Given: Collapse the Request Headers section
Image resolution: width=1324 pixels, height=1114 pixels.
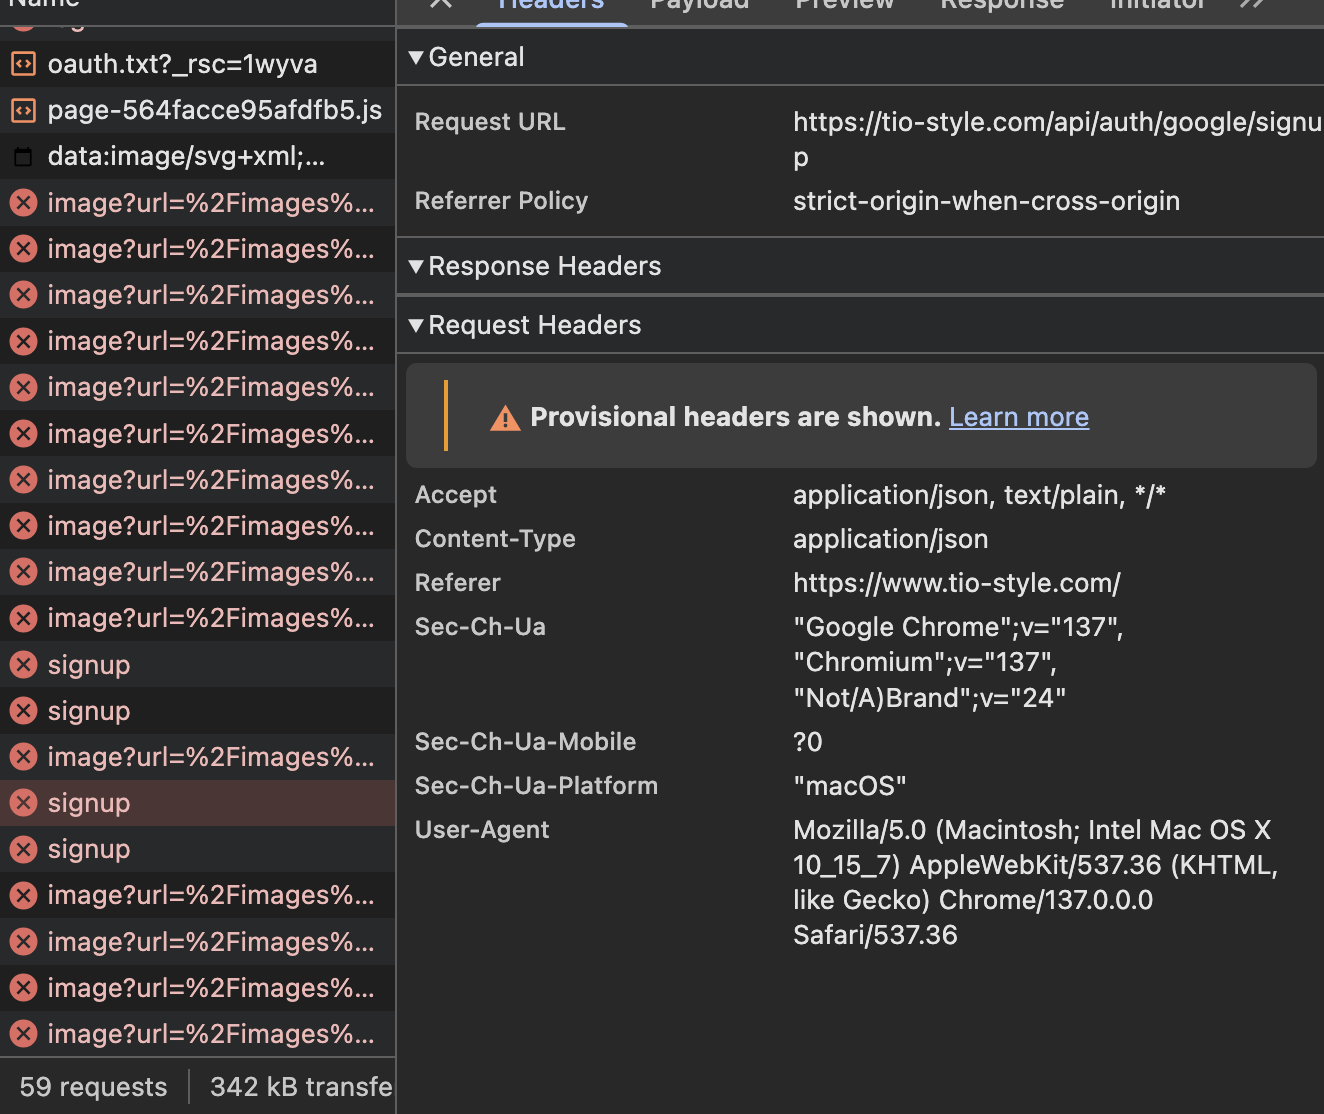Looking at the screenshot, I should coord(416,326).
